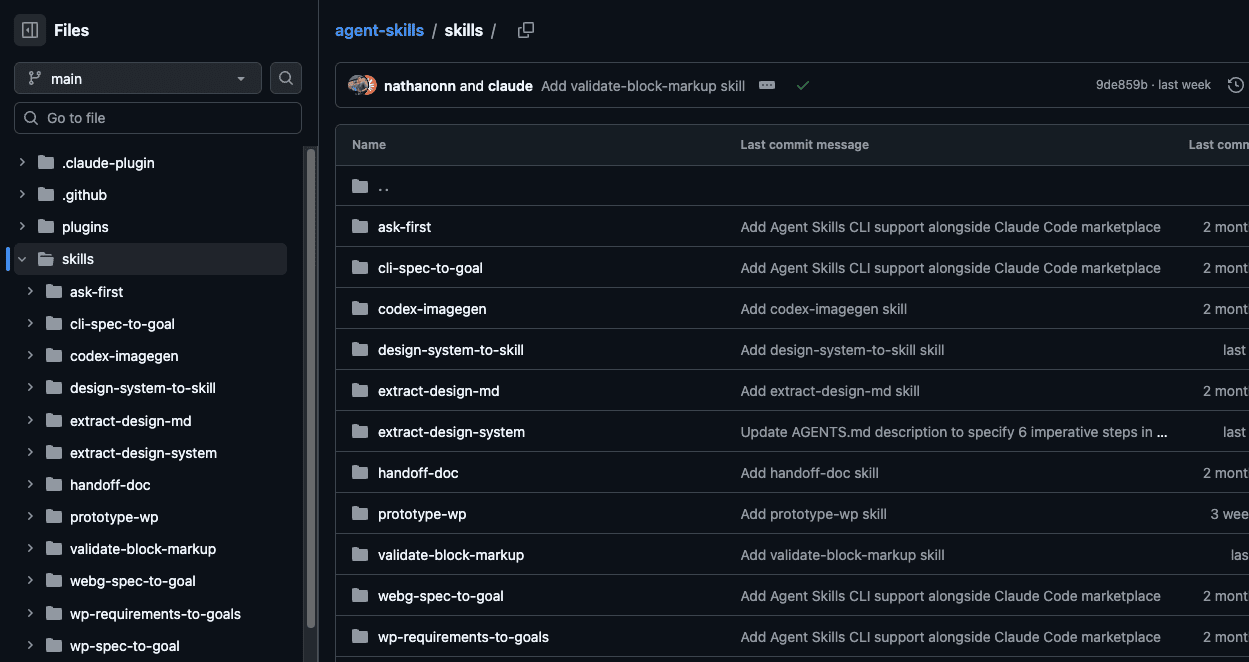Open 'Add prototype-wp skill' commit message

pyautogui.click(x=814, y=514)
